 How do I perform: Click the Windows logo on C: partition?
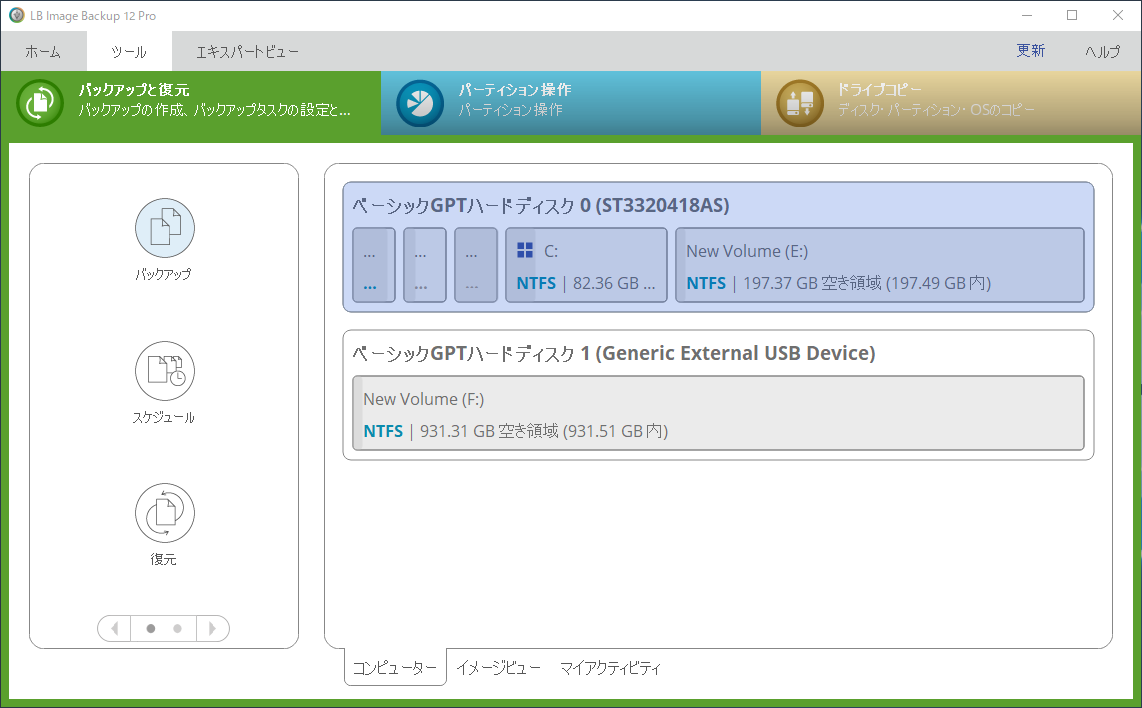pos(525,251)
